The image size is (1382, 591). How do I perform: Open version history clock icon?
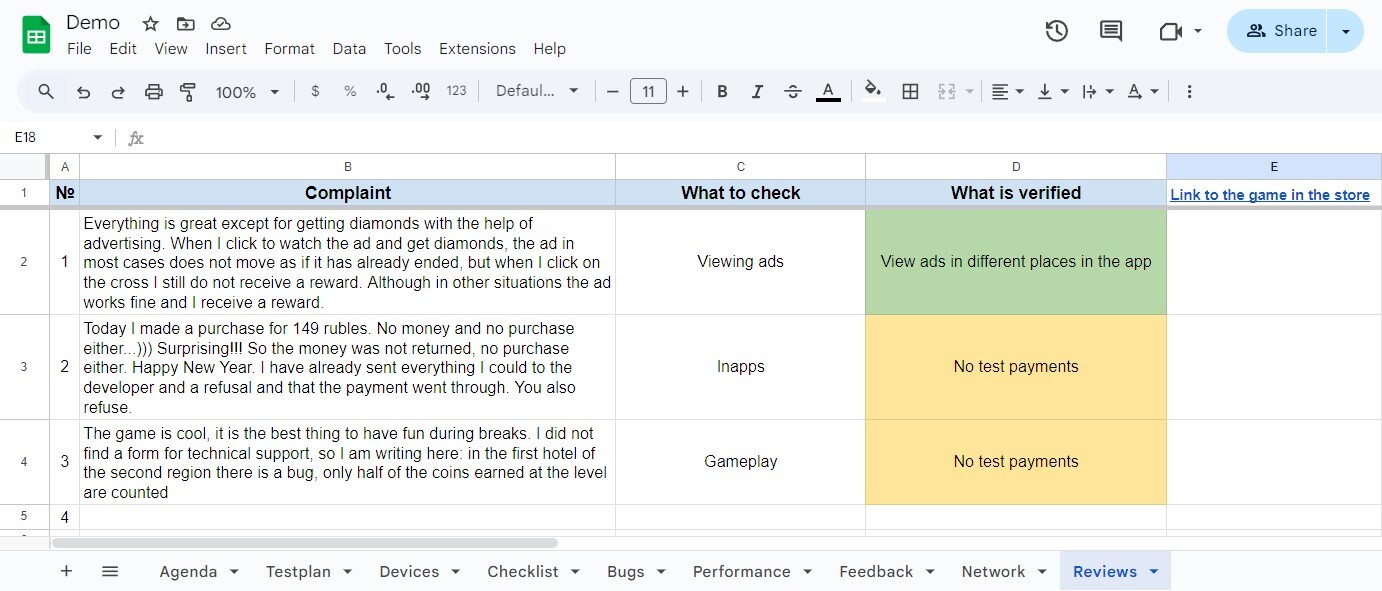click(1056, 31)
